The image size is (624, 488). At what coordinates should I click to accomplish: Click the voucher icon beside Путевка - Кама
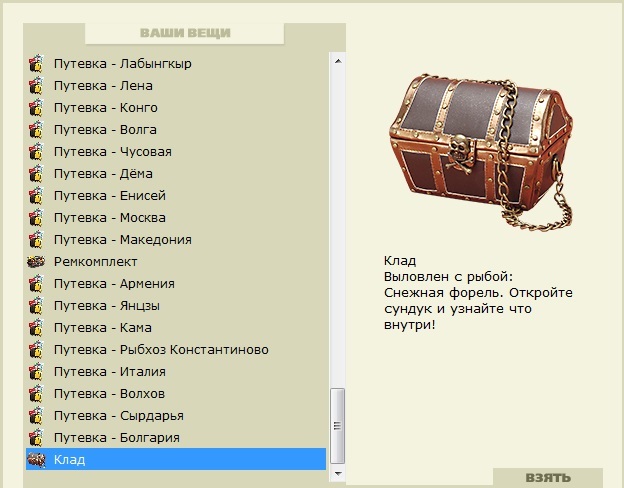click(x=36, y=328)
